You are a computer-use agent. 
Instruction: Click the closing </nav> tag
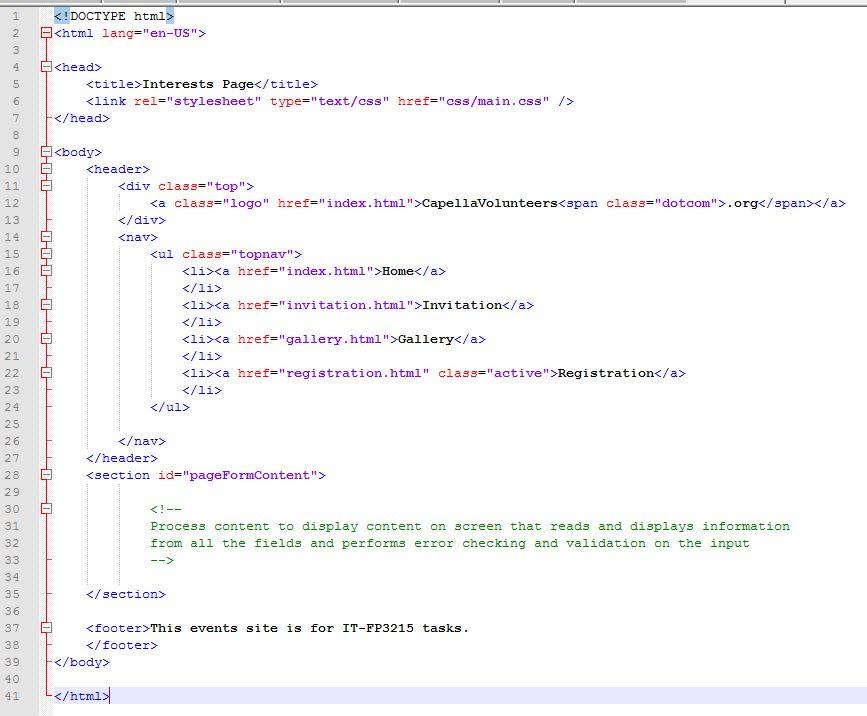coord(142,441)
